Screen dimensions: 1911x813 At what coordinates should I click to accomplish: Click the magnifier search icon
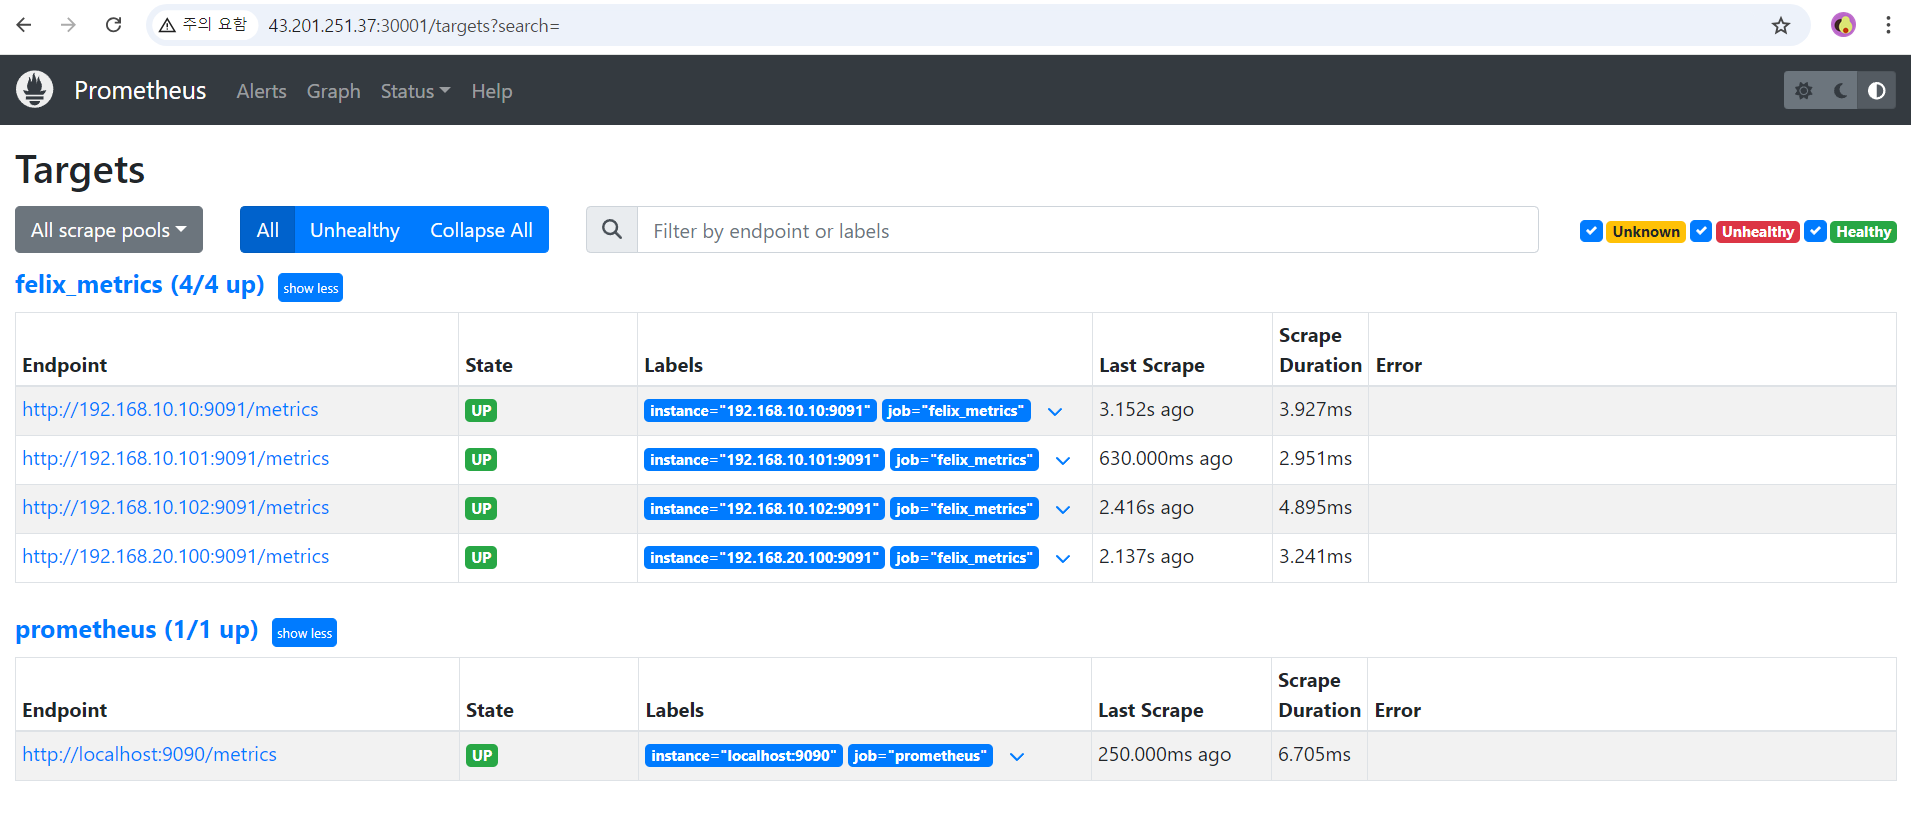pos(612,230)
